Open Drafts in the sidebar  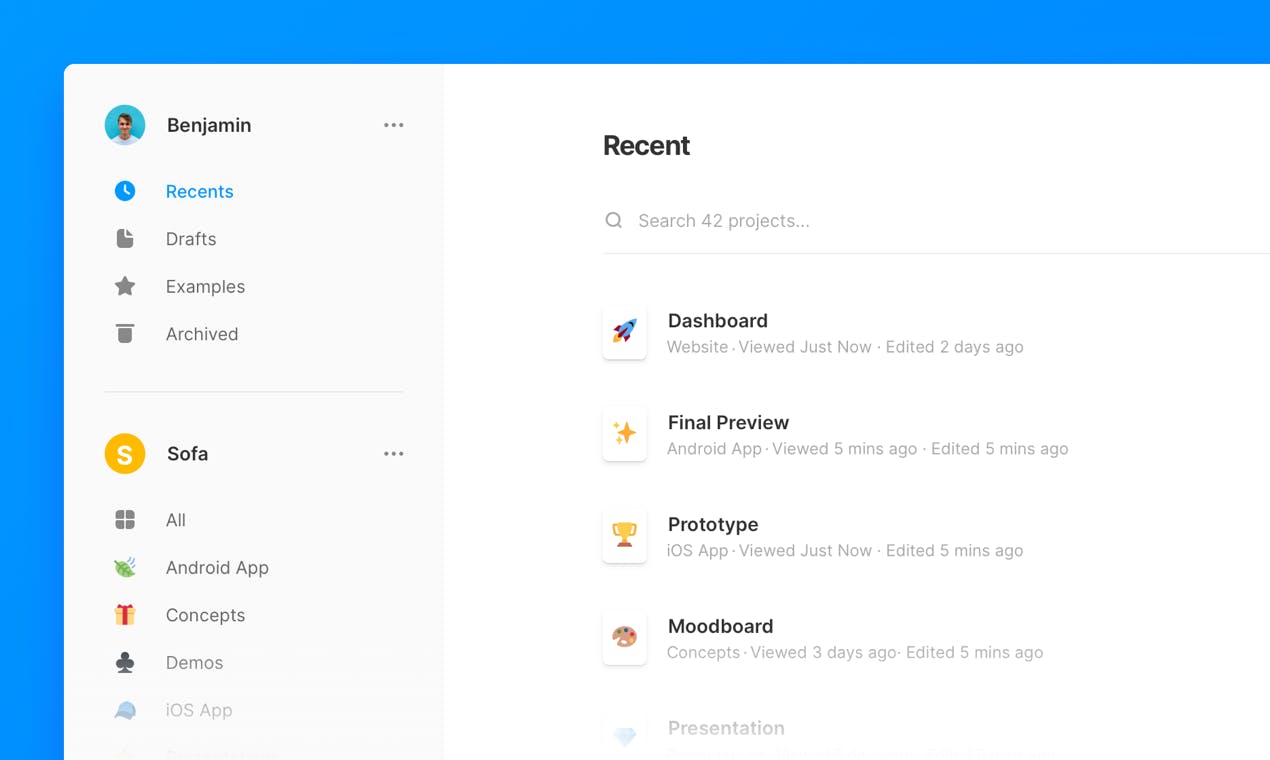tap(191, 239)
